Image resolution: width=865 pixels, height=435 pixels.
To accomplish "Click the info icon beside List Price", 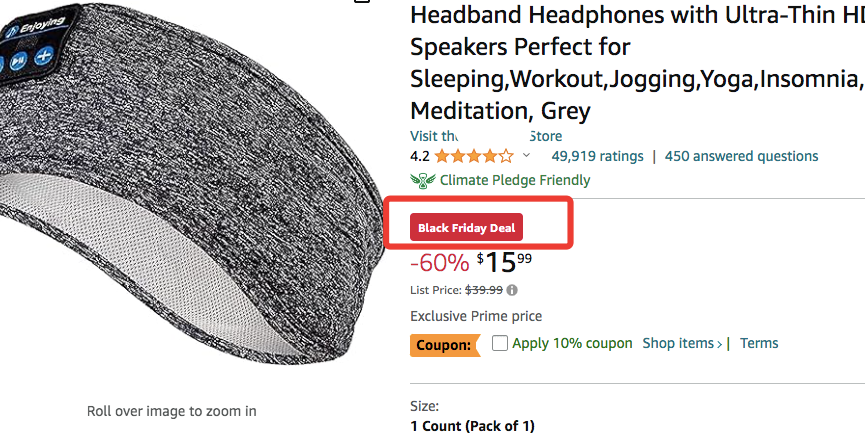I will [512, 291].
